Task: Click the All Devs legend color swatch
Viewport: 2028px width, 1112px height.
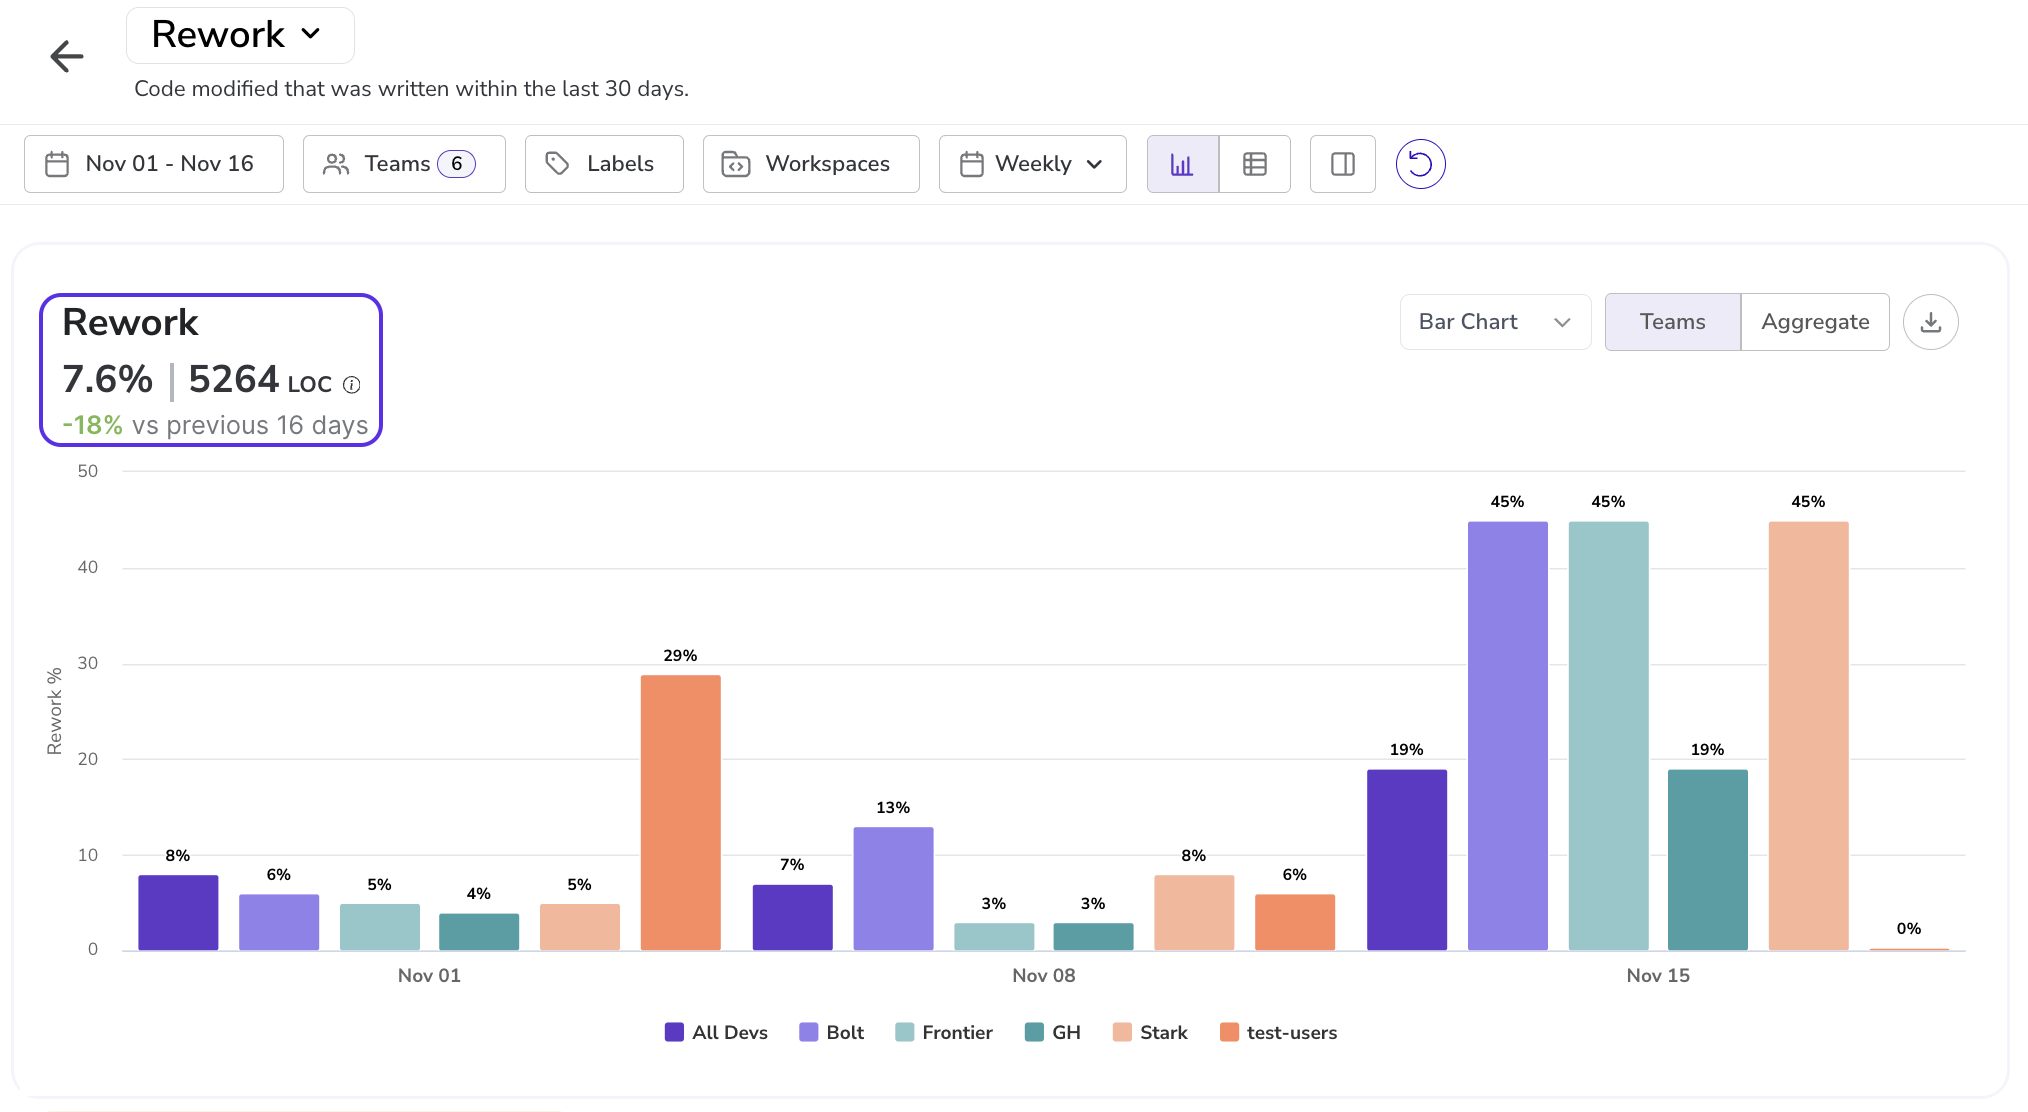Action: [x=674, y=1032]
